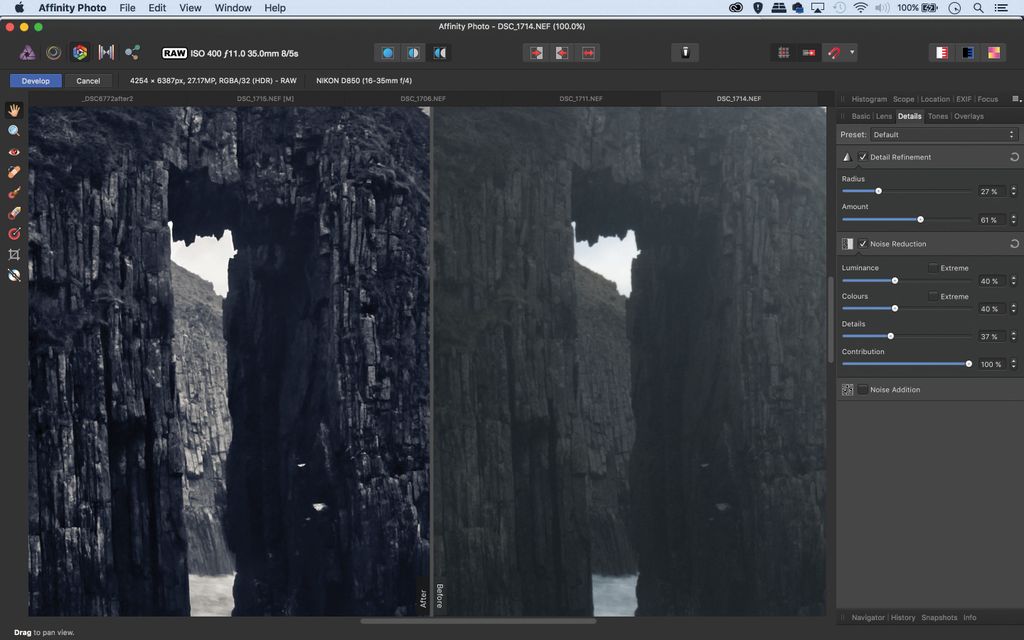1024x640 pixels.
Task: Enable the split-screen before/after view
Action: [413, 52]
